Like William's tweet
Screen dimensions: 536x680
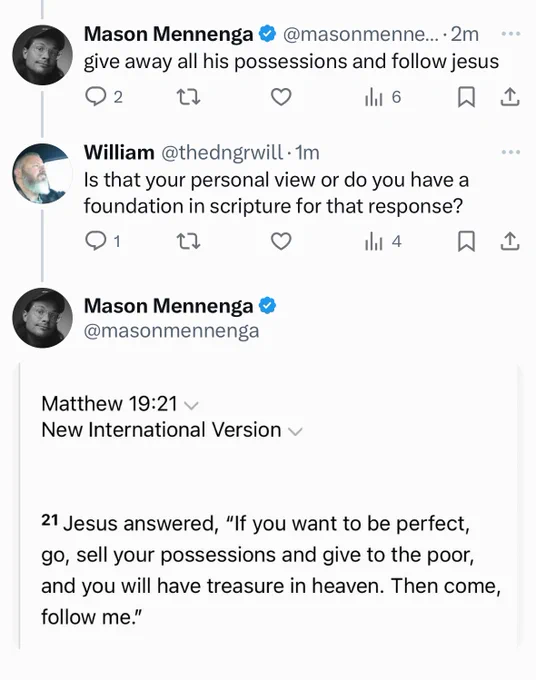click(x=281, y=241)
